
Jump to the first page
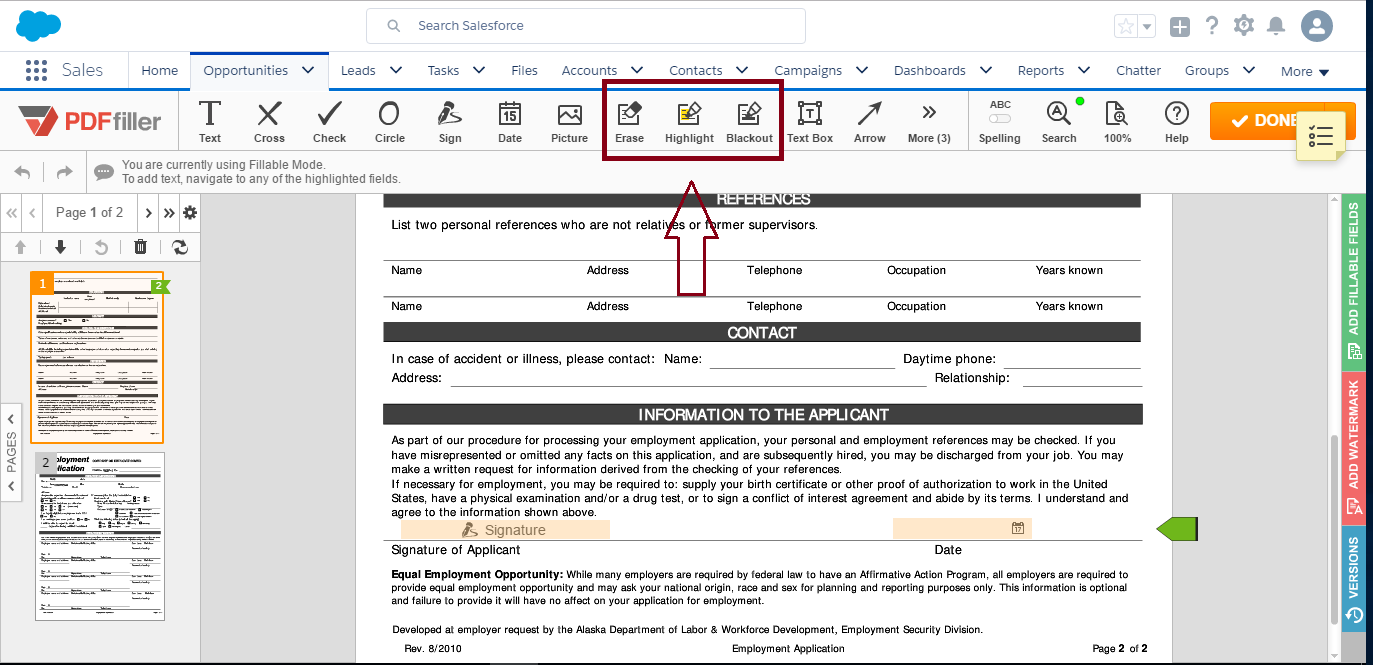point(12,213)
